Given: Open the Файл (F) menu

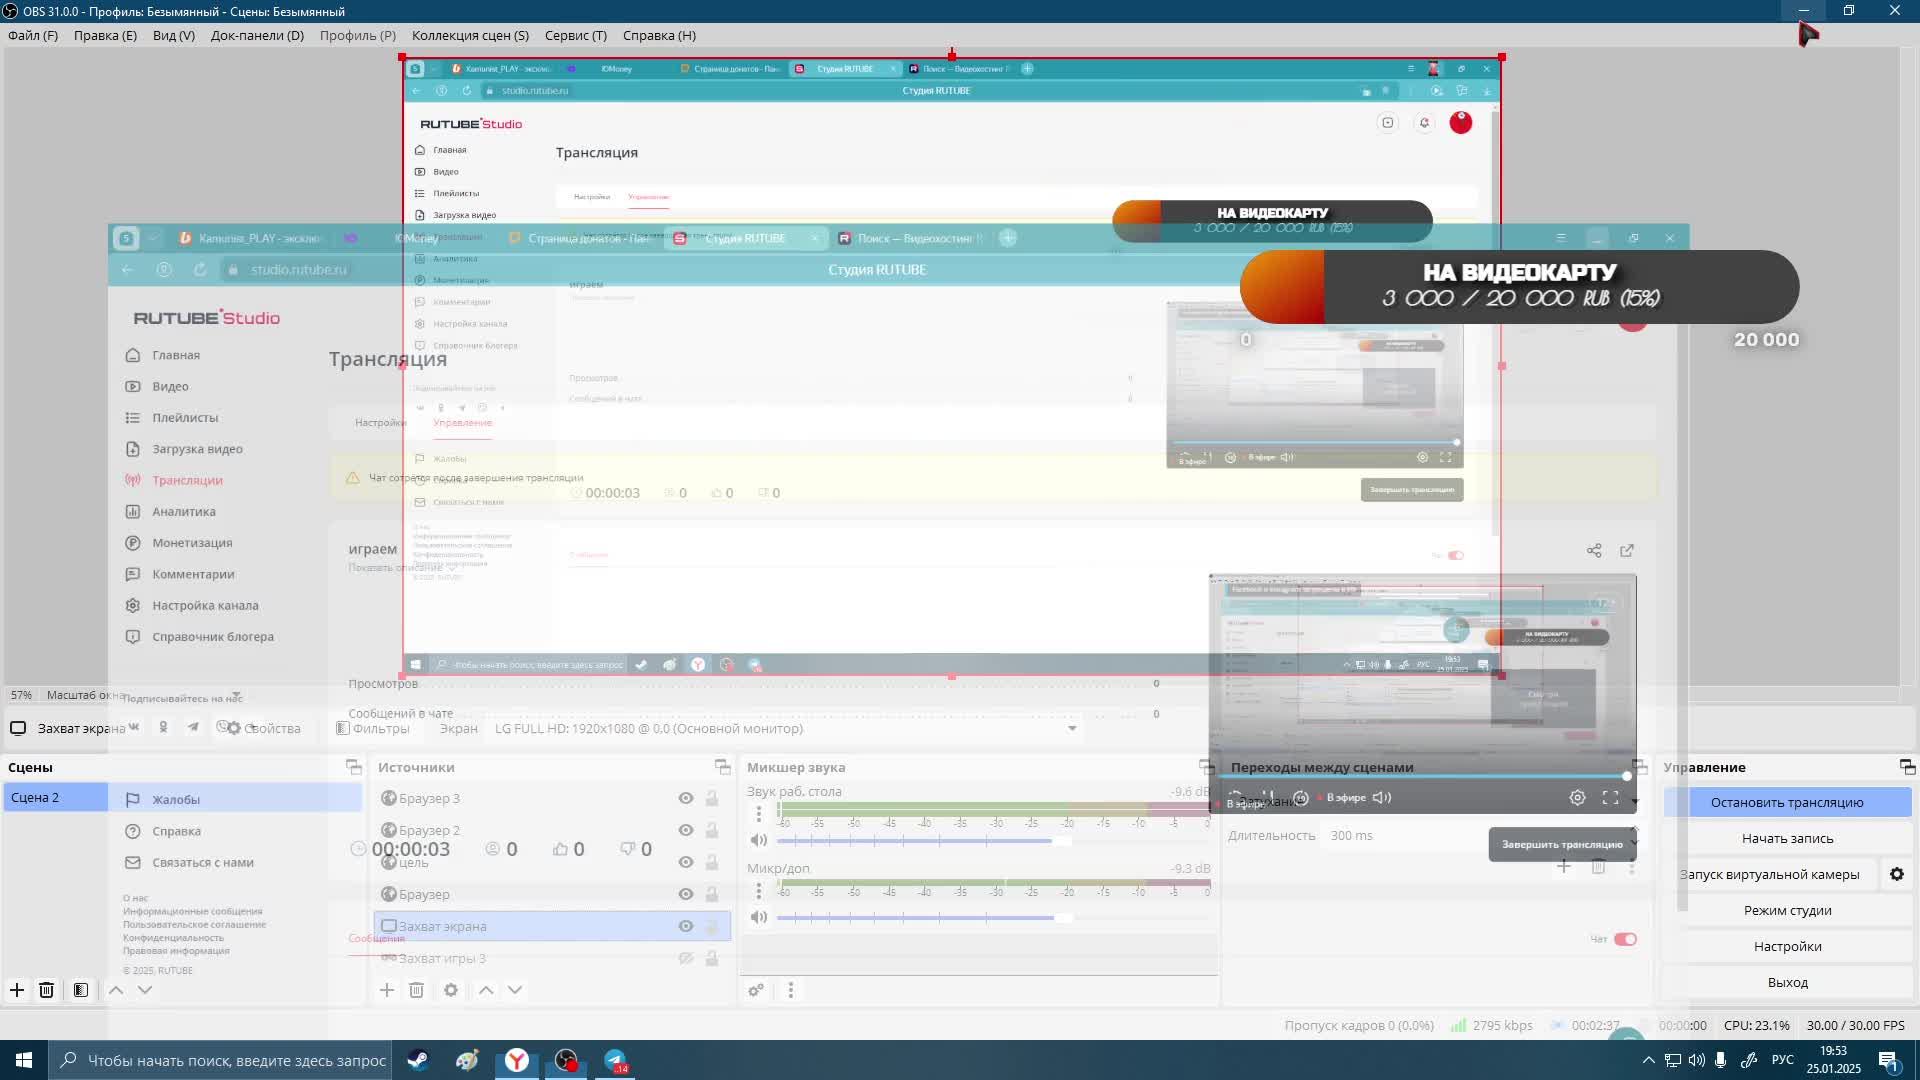Looking at the screenshot, I should click(33, 35).
